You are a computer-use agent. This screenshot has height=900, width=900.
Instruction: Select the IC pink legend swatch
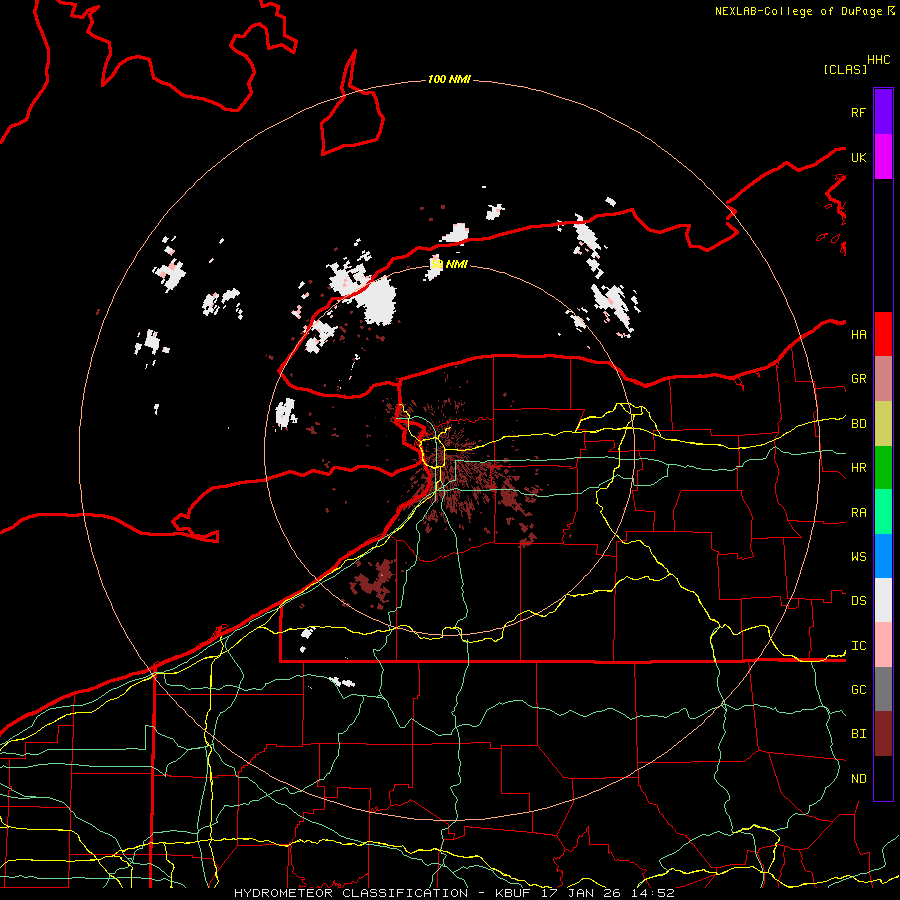coord(883,645)
